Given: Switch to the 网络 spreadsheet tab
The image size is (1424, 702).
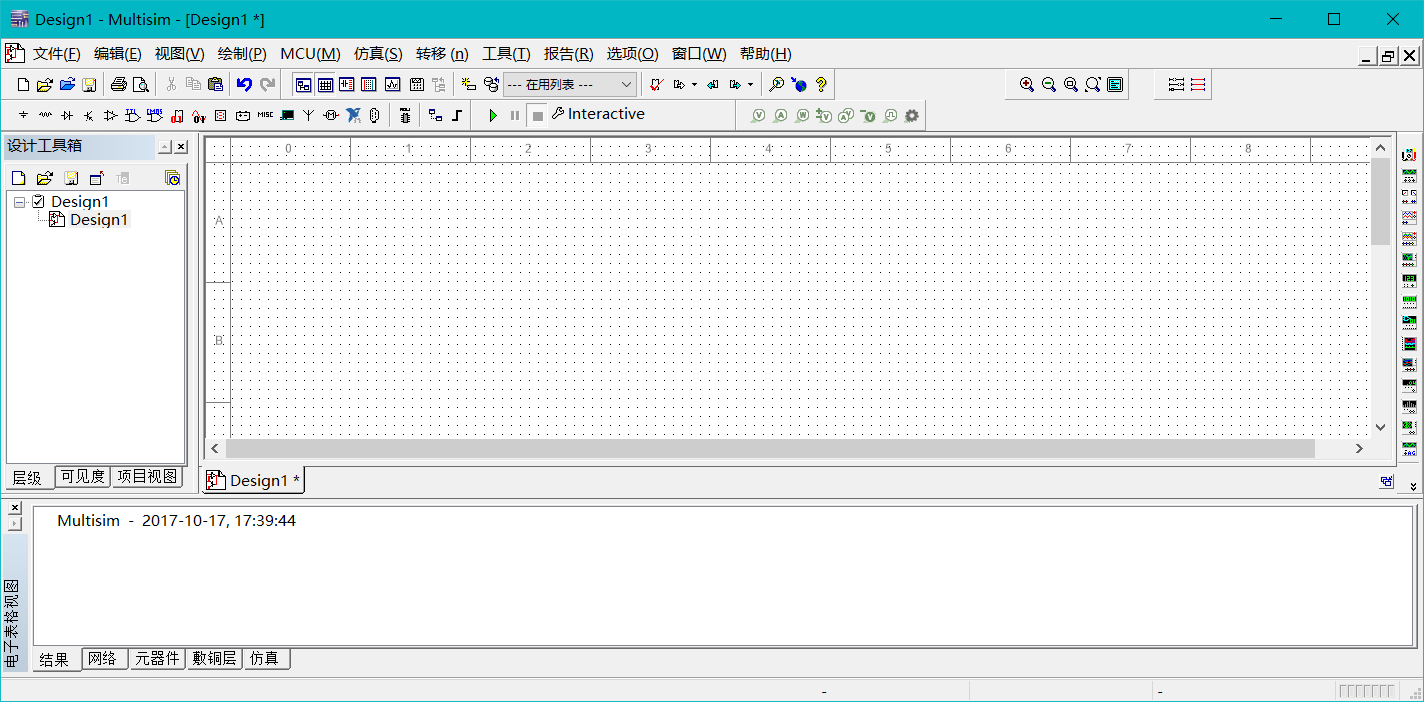Looking at the screenshot, I should pyautogui.click(x=105, y=659).
